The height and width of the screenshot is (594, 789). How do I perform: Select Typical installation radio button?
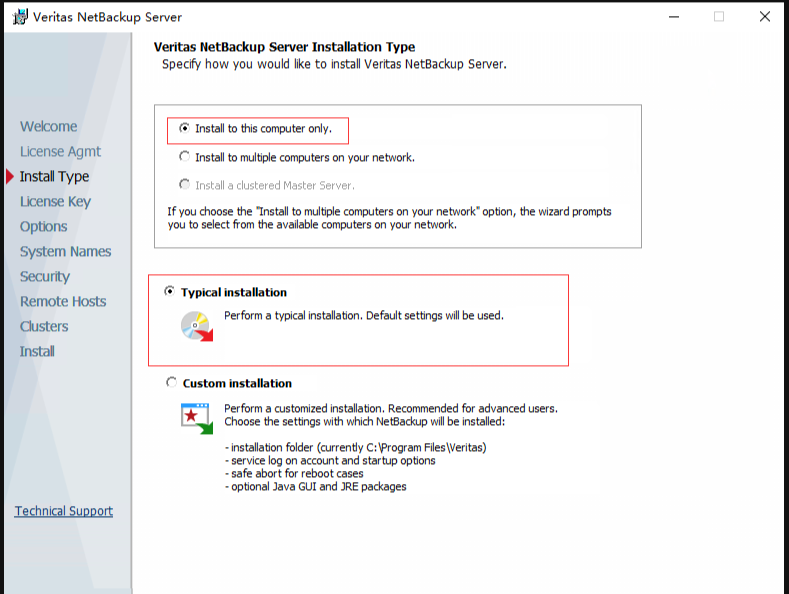point(170,291)
